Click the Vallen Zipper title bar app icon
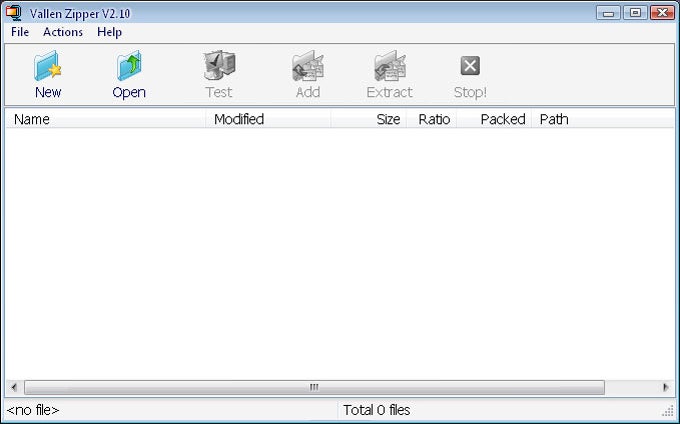680x424 pixels. tap(13, 13)
